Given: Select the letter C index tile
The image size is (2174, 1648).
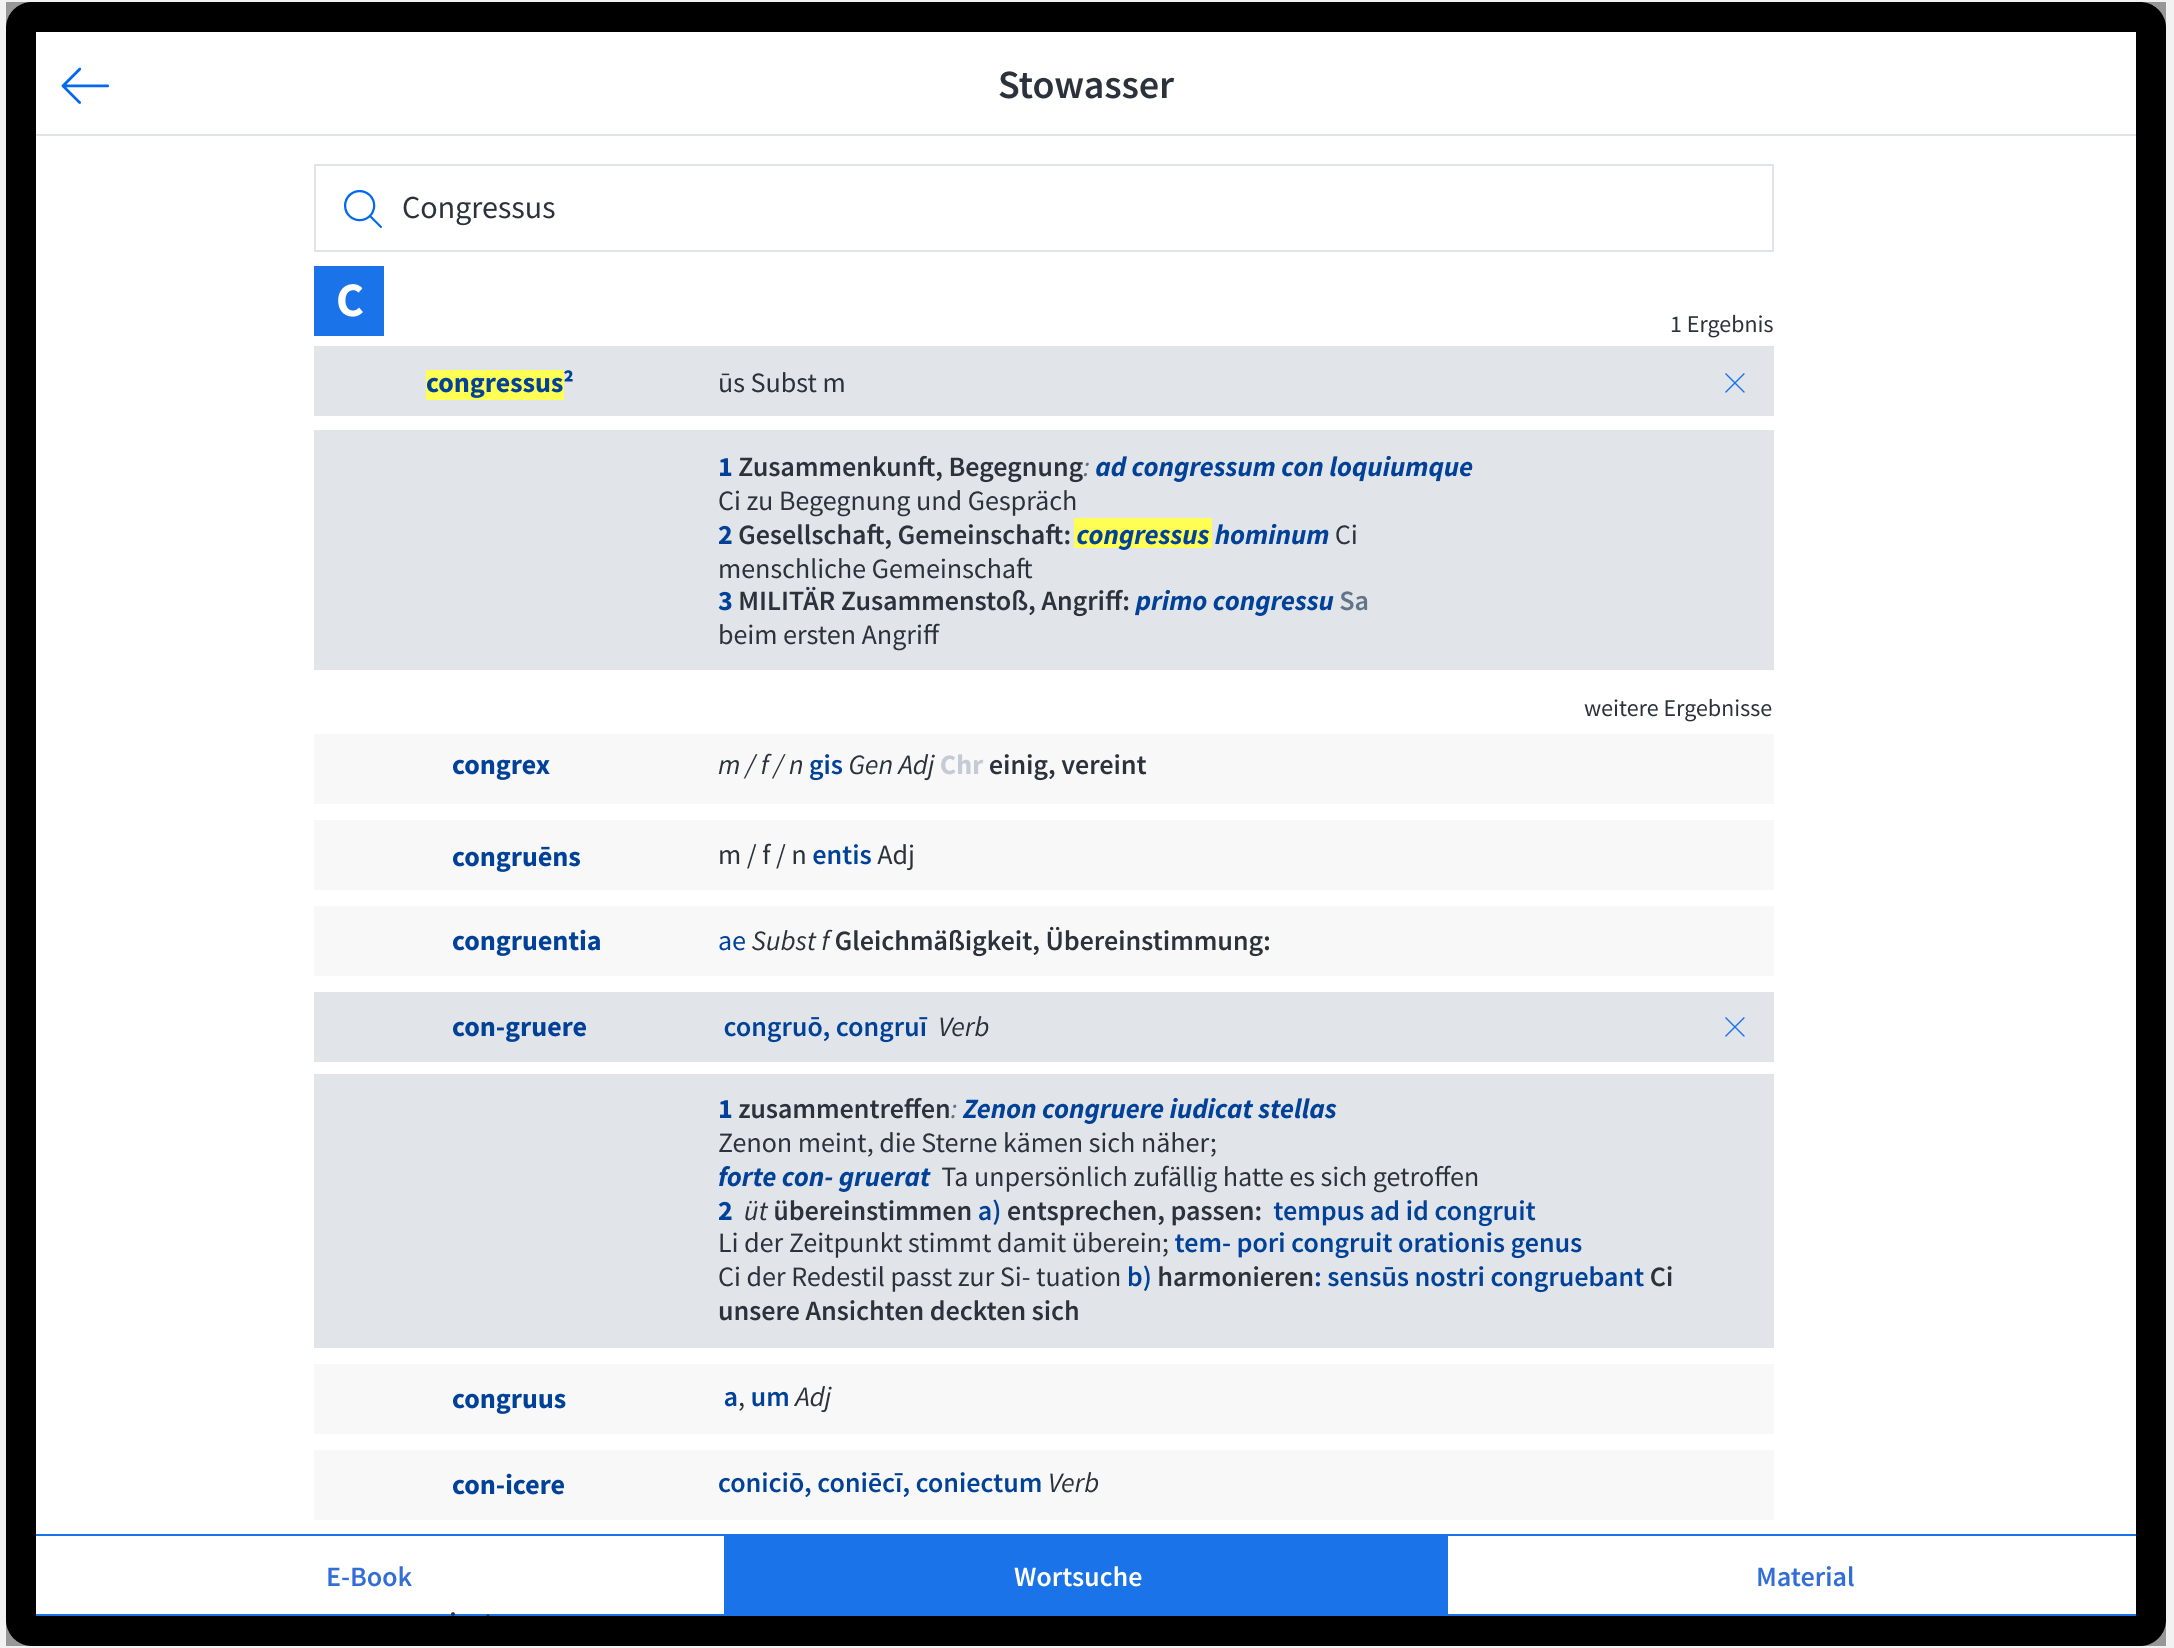Looking at the screenshot, I should (349, 301).
